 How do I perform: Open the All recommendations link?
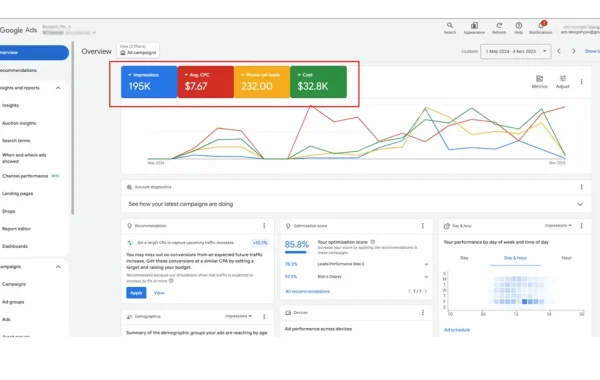307,292
